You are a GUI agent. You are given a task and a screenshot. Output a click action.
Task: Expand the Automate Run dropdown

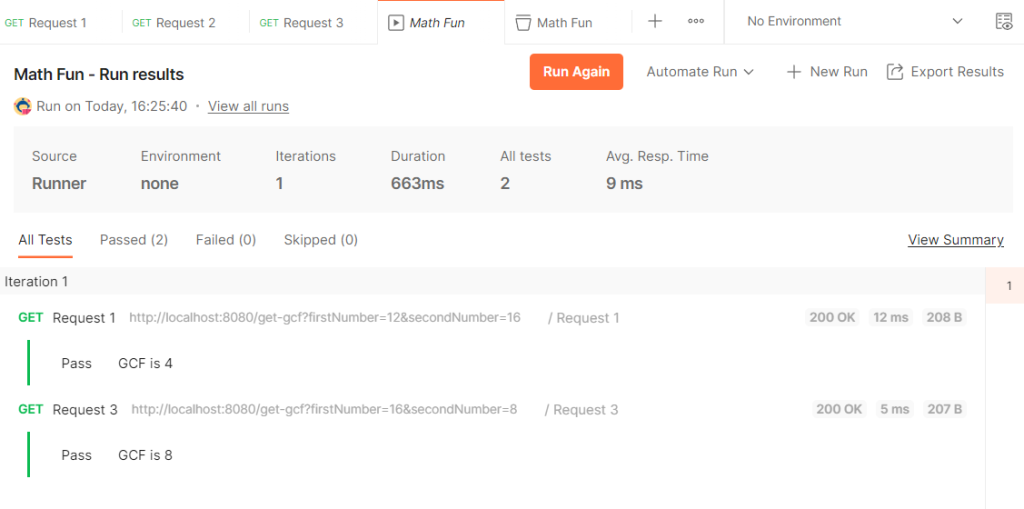click(700, 72)
